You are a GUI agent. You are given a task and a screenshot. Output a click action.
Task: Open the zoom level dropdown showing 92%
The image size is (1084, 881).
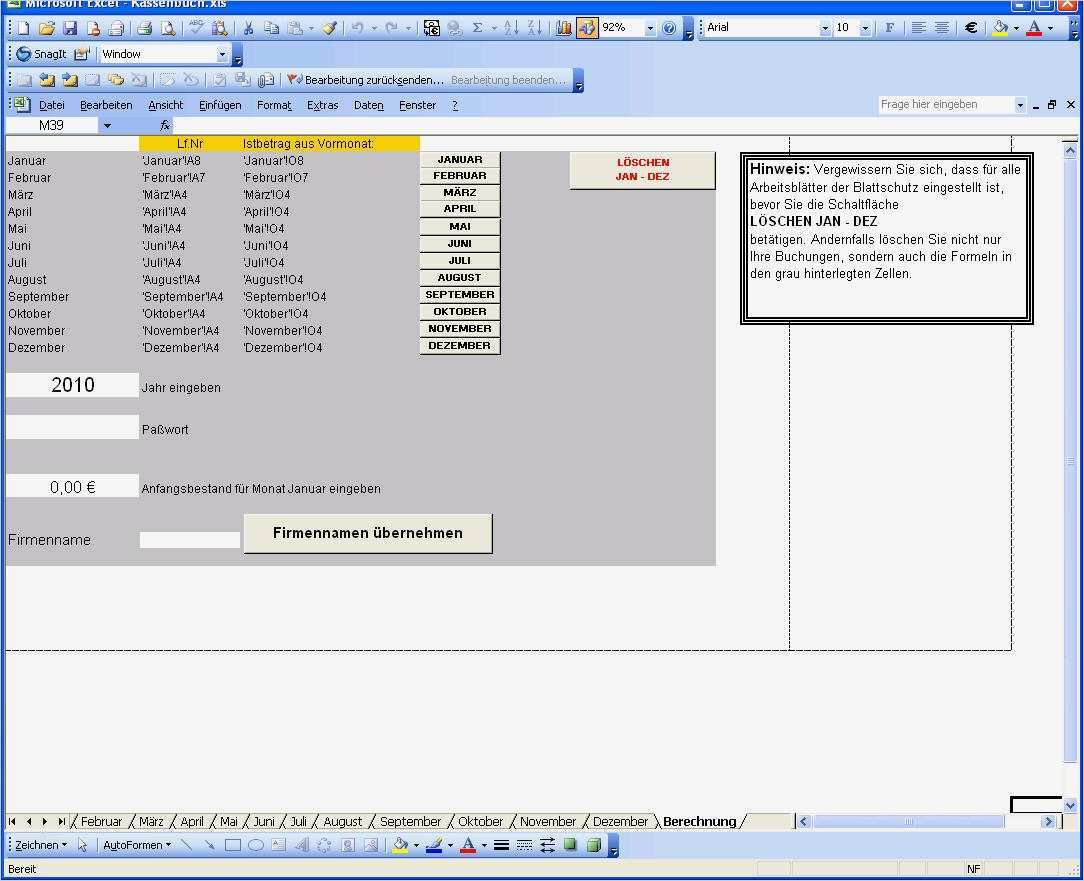[650, 27]
